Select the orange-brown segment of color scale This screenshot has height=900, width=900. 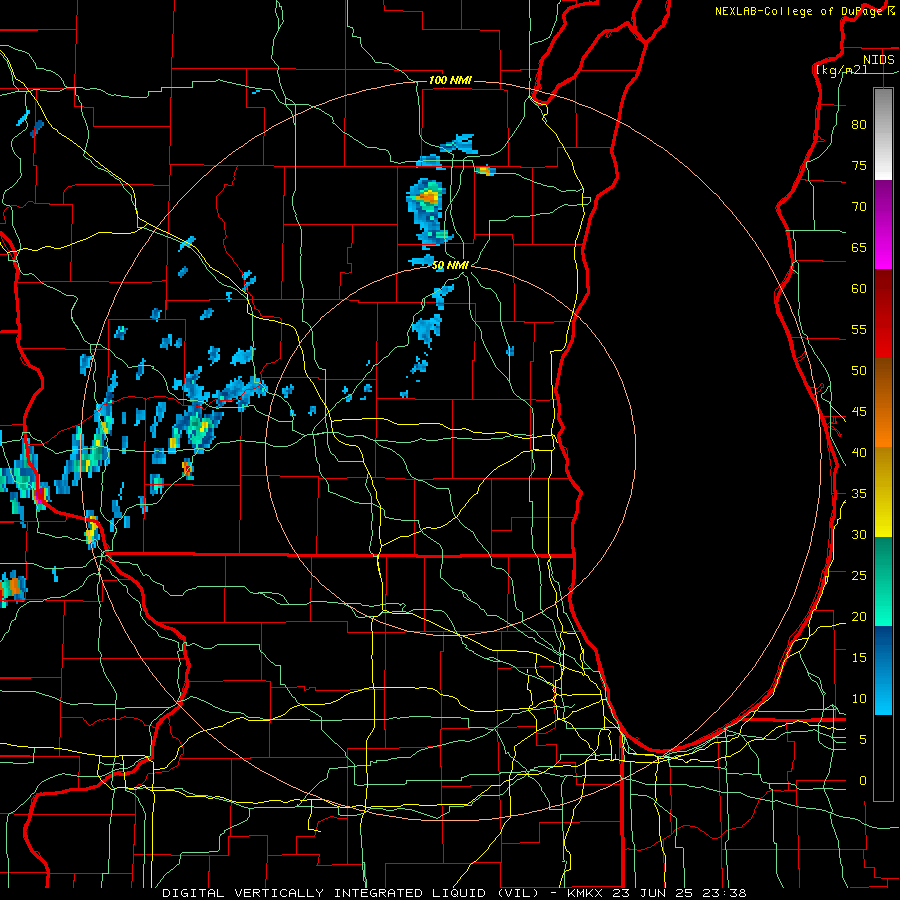point(883,403)
